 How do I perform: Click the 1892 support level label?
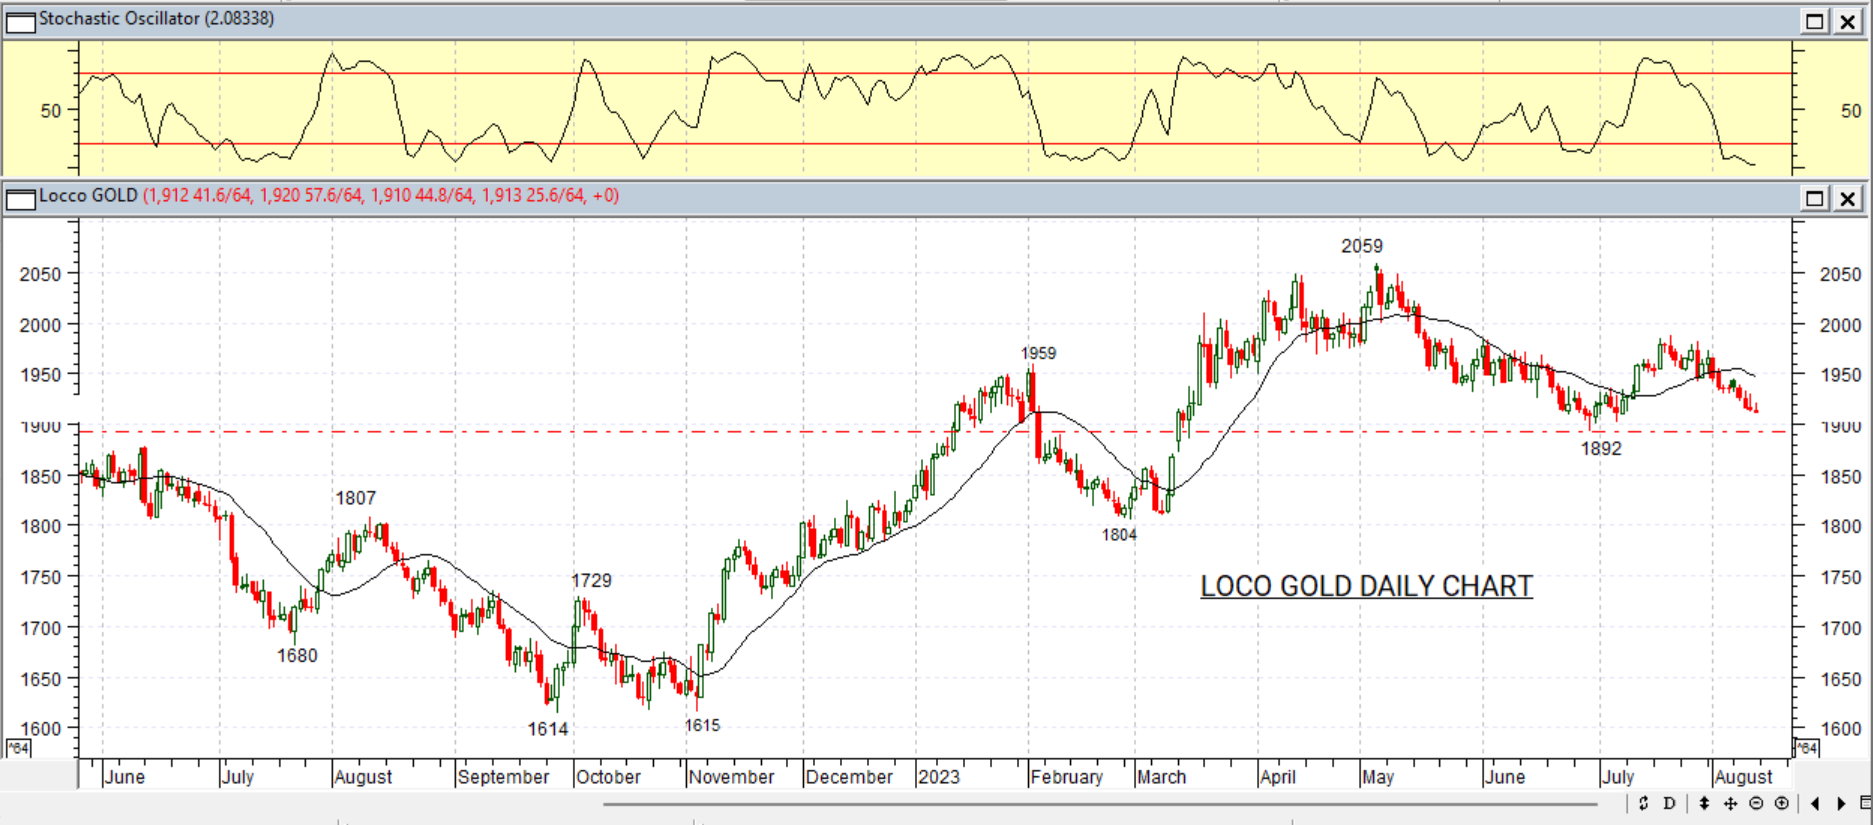tap(1601, 449)
